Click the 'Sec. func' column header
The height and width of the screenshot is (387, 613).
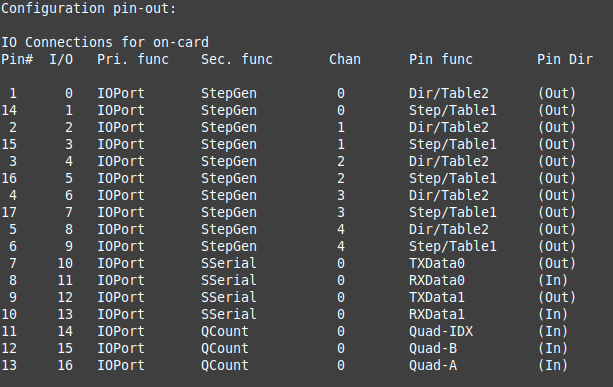click(x=237, y=59)
